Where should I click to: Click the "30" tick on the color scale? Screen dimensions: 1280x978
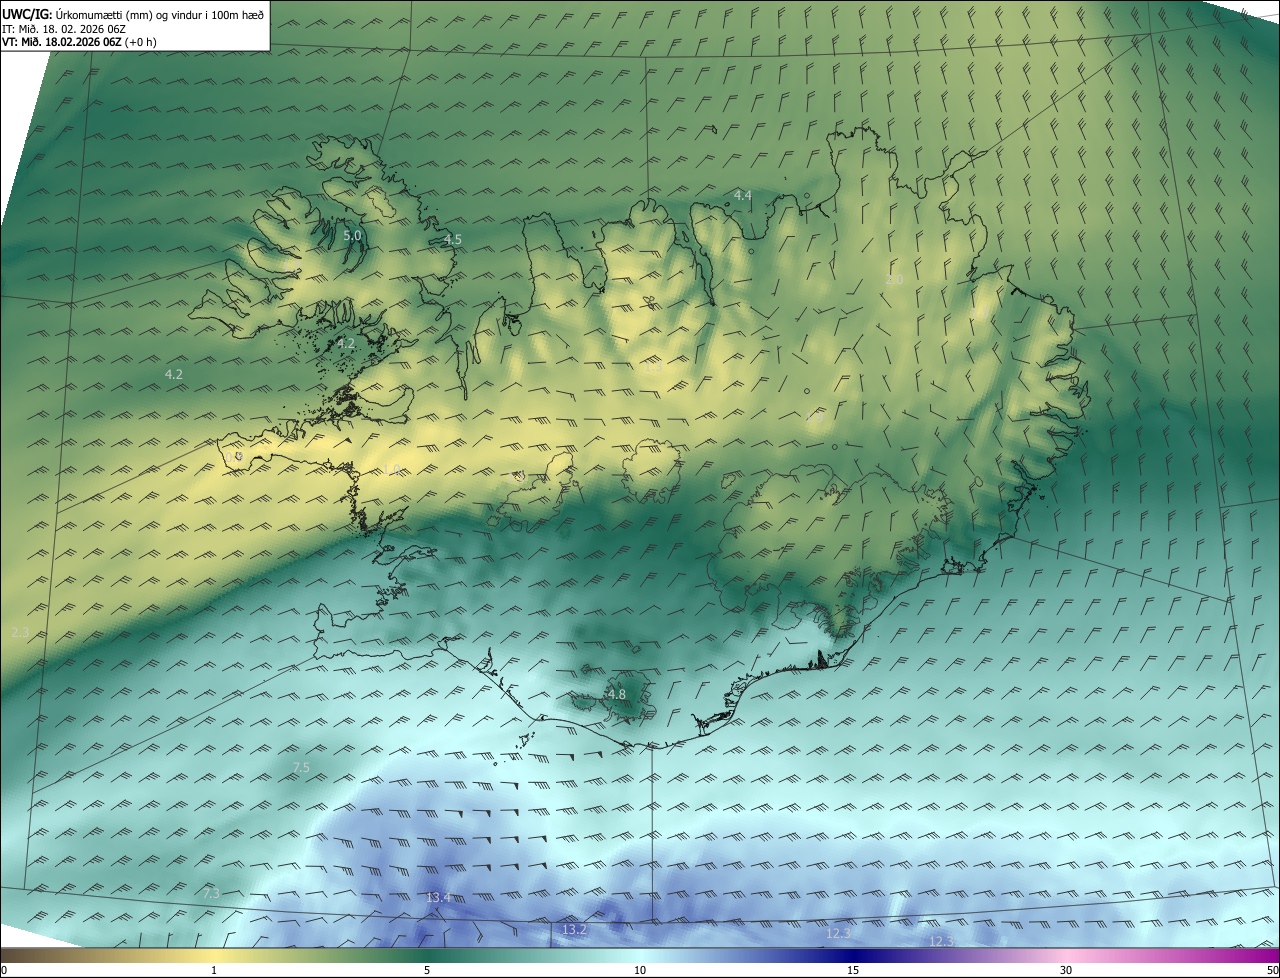[1066, 970]
